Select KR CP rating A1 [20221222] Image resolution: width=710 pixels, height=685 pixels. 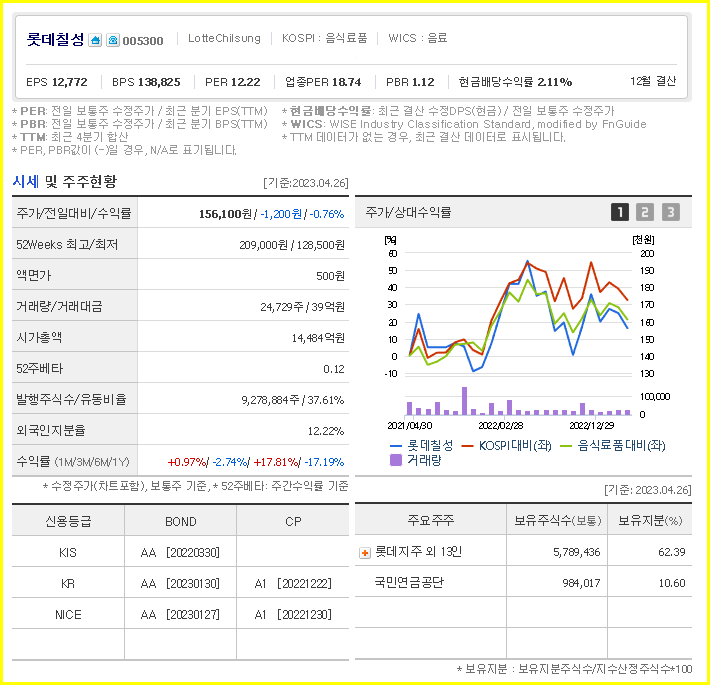pos(293,584)
